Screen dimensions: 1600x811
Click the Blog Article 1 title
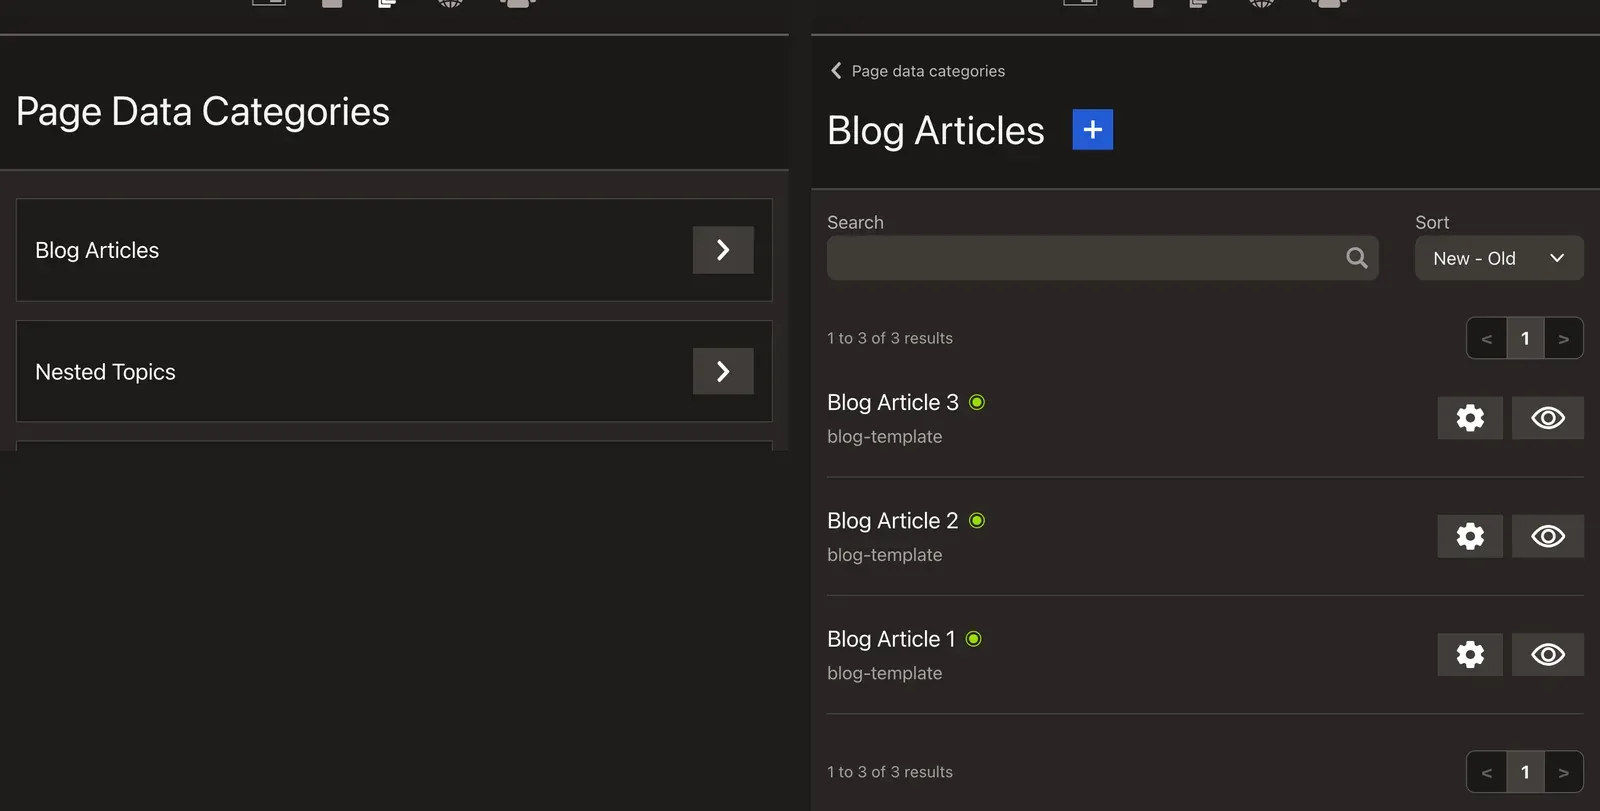coord(891,639)
